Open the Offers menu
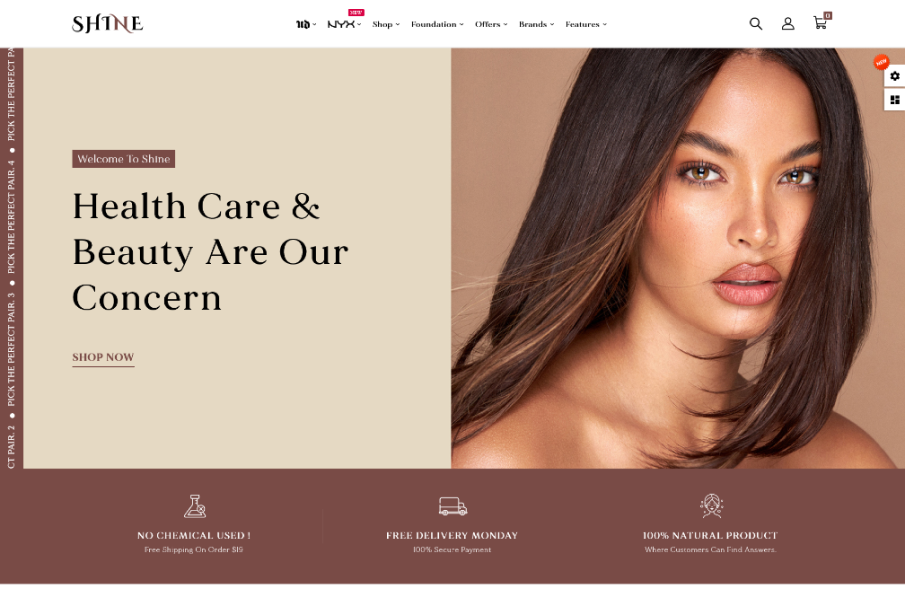The width and height of the screenshot is (905, 600). pos(491,24)
